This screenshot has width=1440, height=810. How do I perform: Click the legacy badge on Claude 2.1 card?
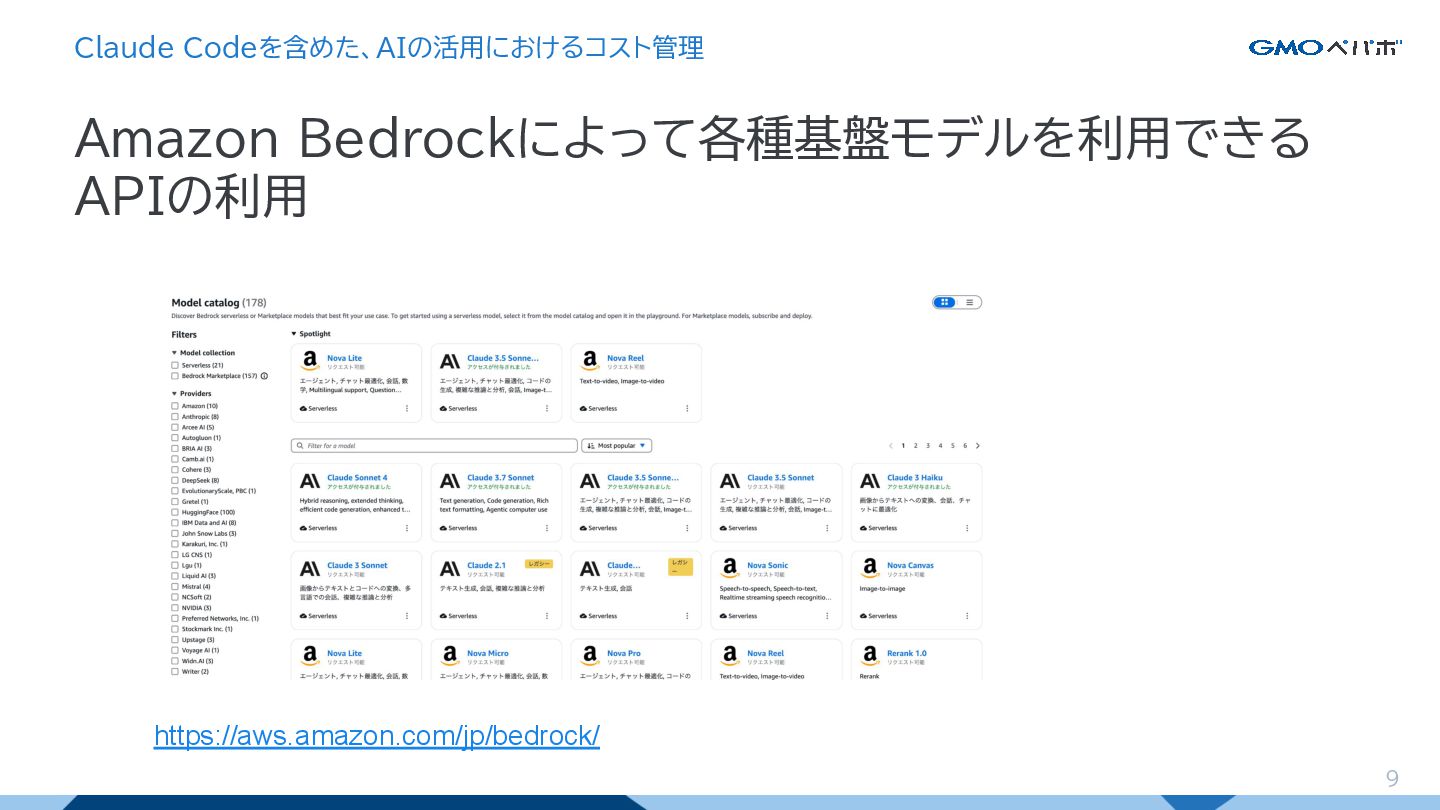pos(539,564)
